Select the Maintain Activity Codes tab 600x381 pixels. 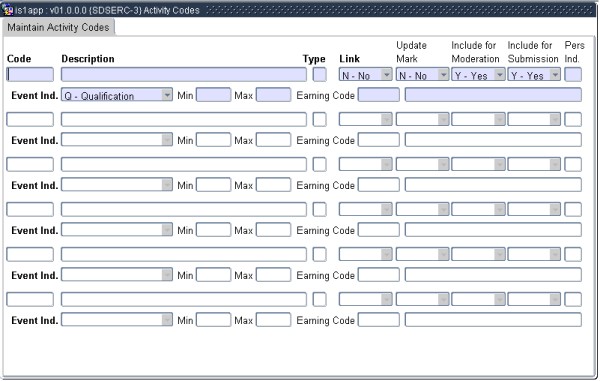point(58,28)
